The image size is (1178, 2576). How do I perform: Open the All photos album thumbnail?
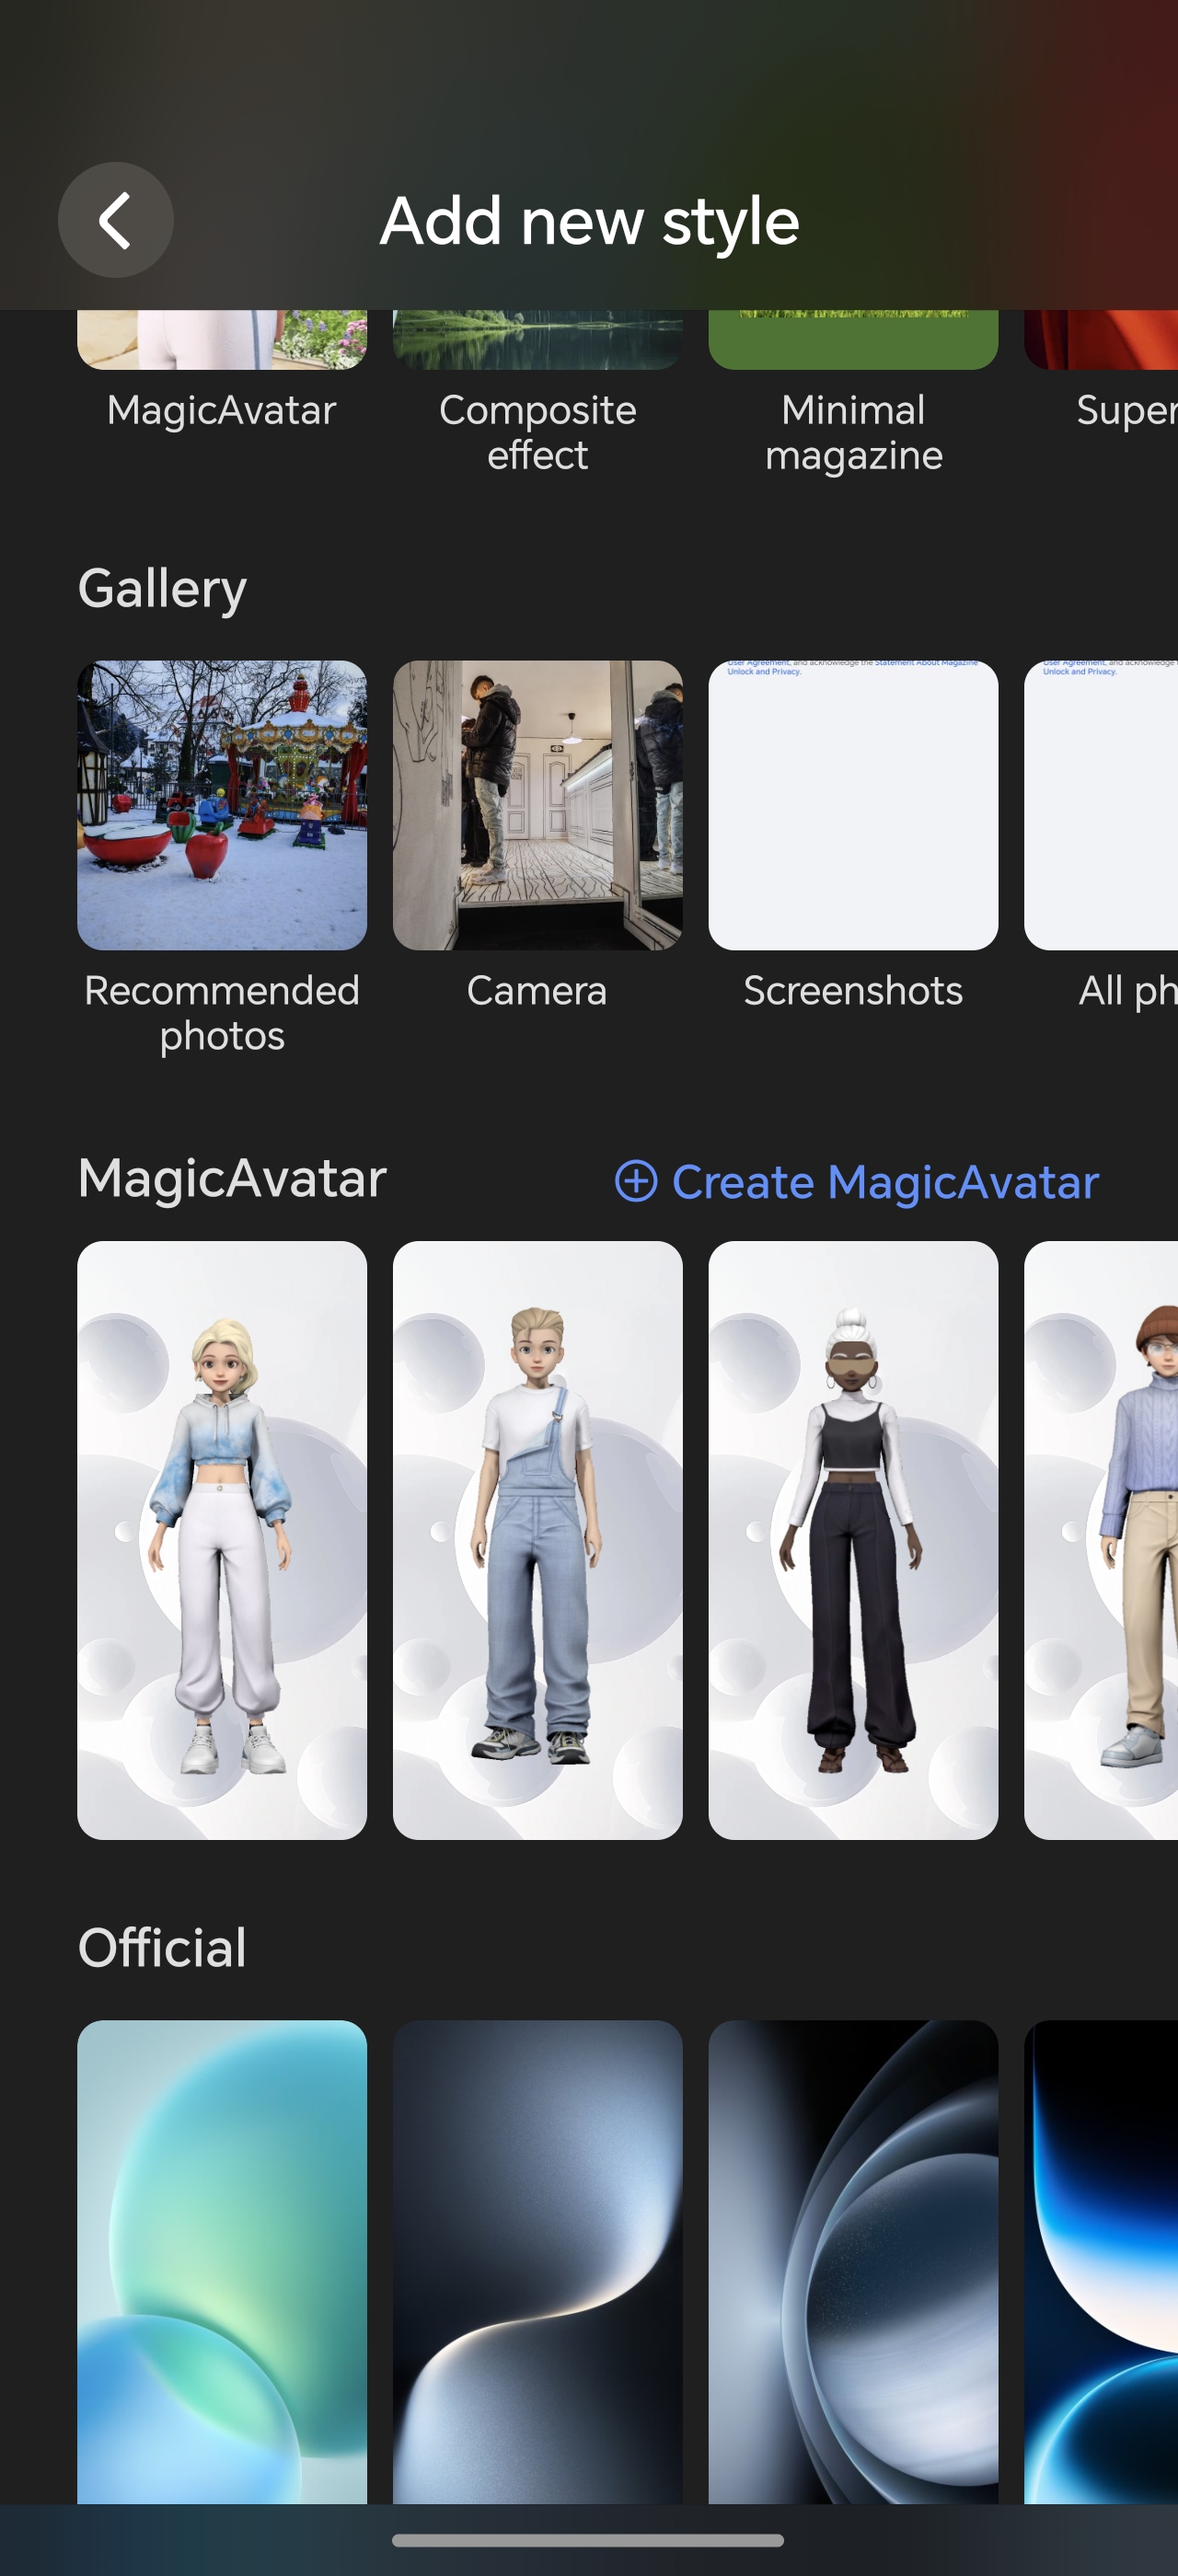coord(1101,805)
